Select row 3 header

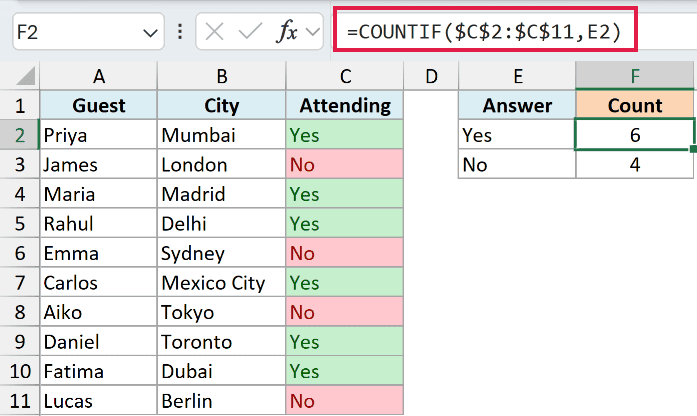coord(20,164)
